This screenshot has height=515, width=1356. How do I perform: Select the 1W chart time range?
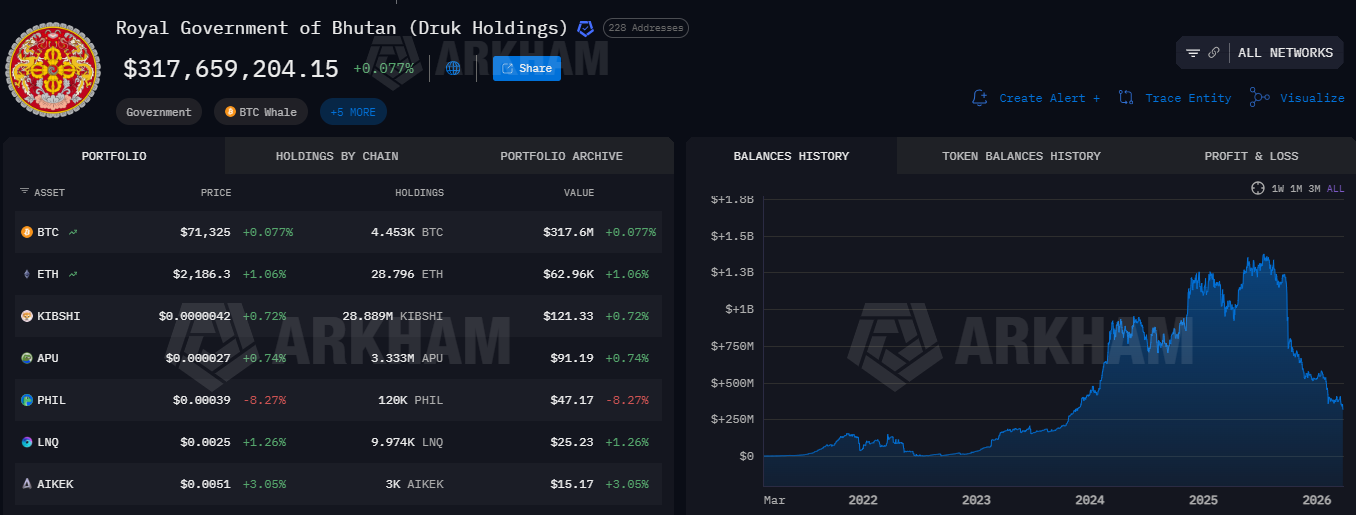tap(1278, 188)
